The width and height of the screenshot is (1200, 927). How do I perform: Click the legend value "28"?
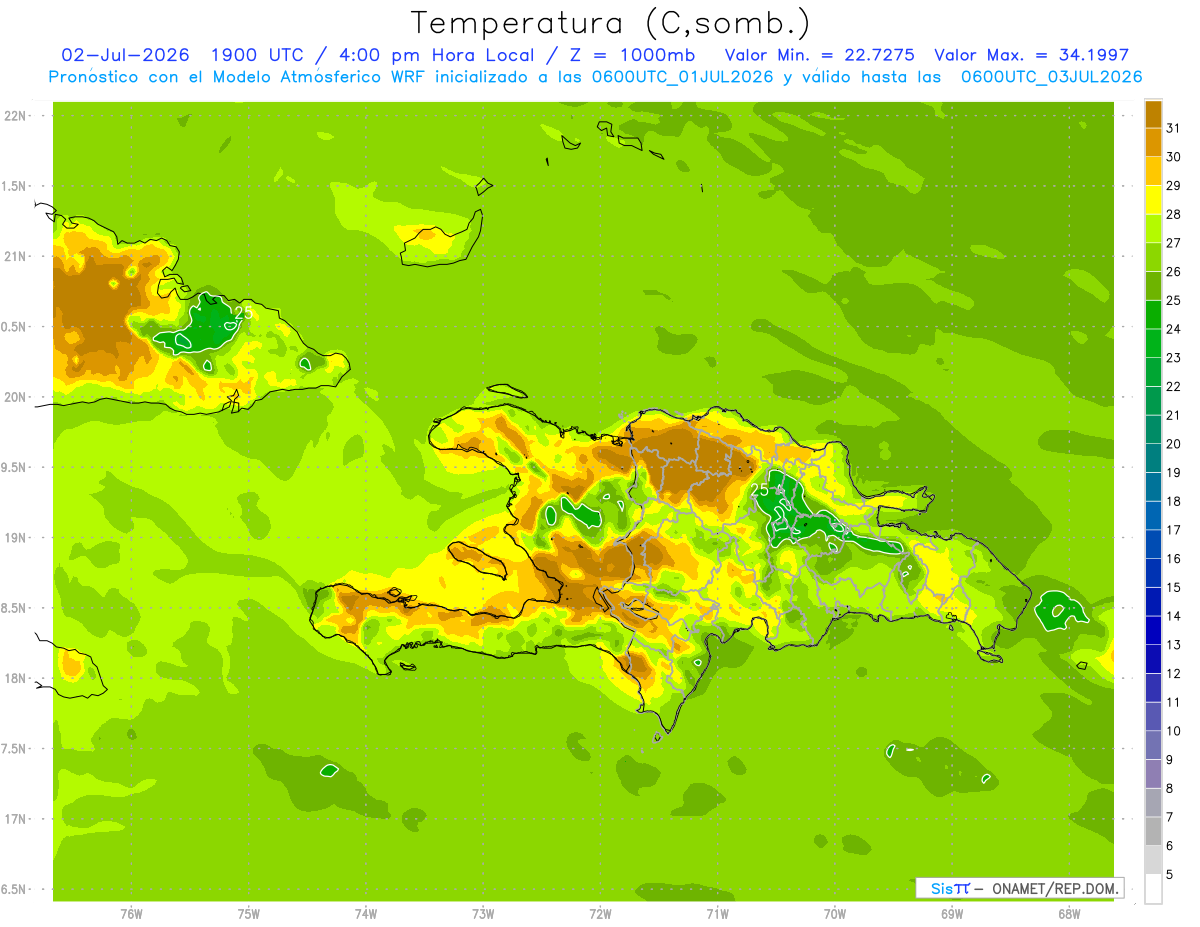coord(1174,215)
